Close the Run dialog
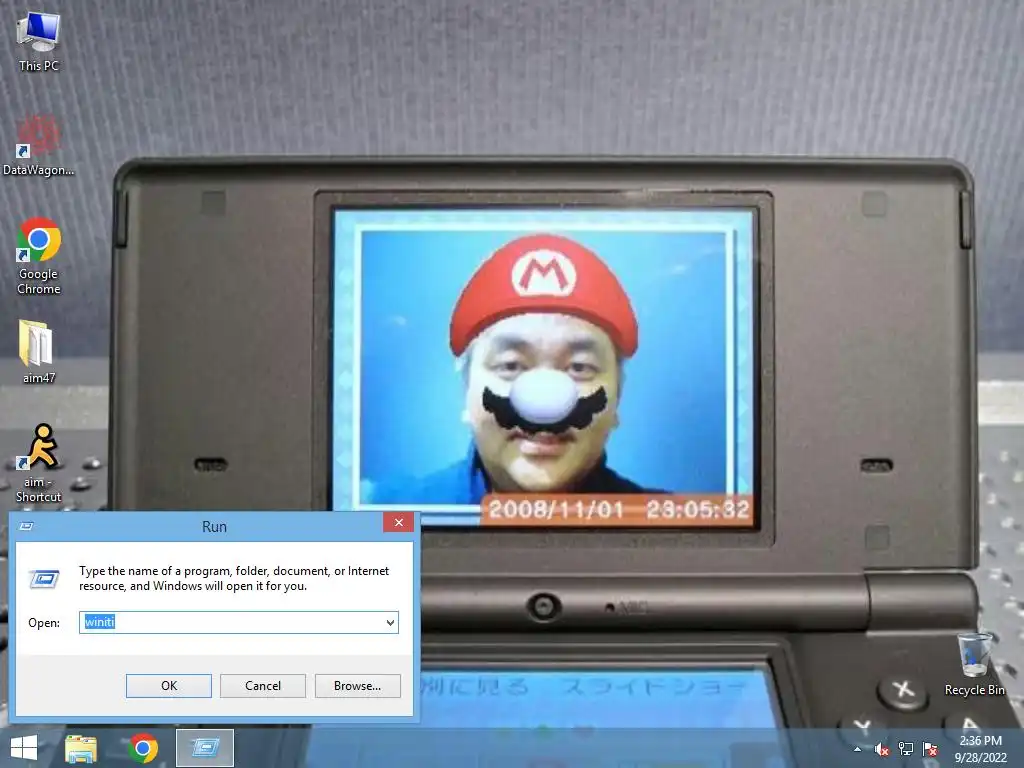Viewport: 1024px width, 768px height. pos(398,522)
